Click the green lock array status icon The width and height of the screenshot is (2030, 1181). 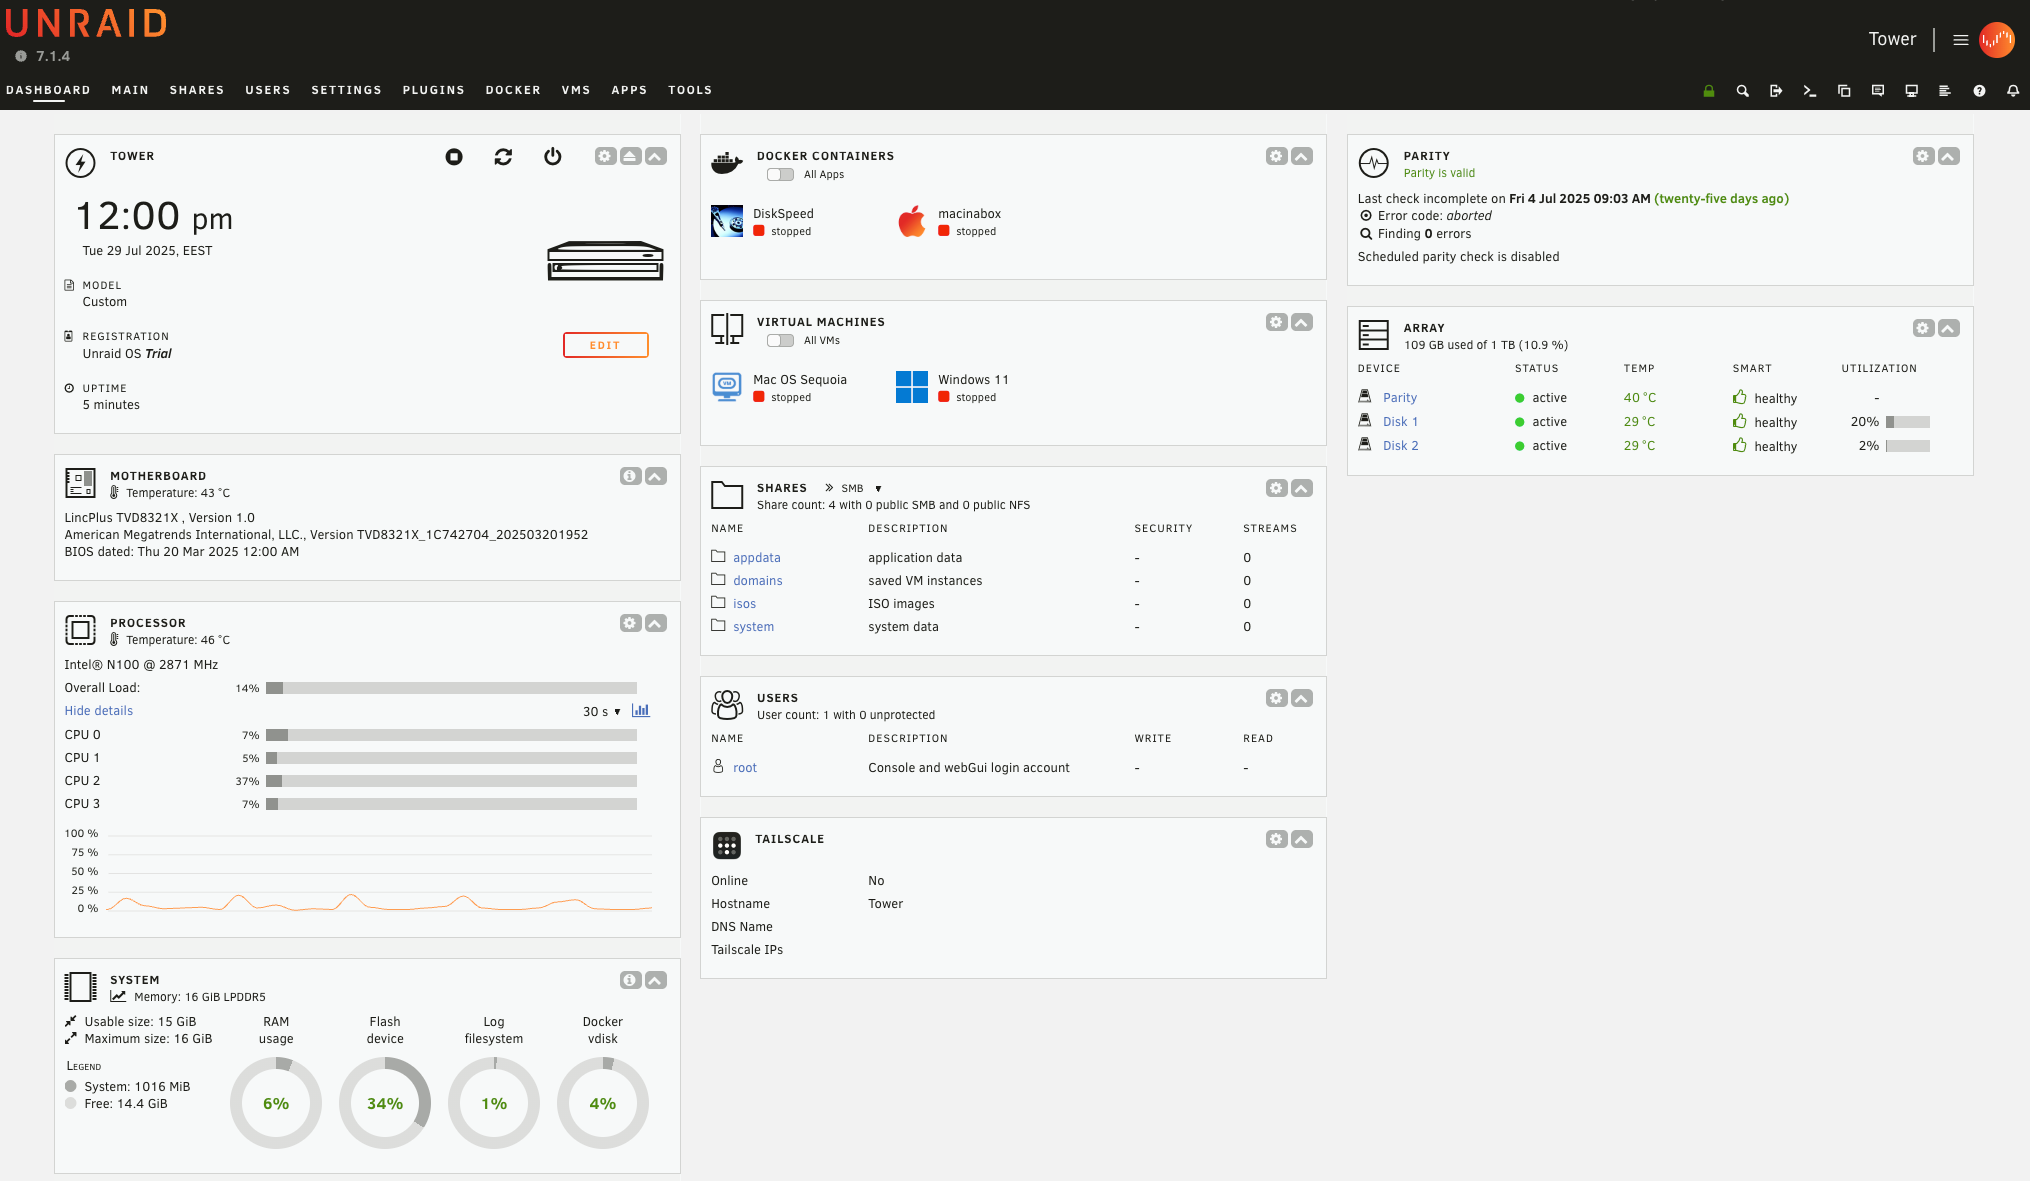click(x=1709, y=91)
